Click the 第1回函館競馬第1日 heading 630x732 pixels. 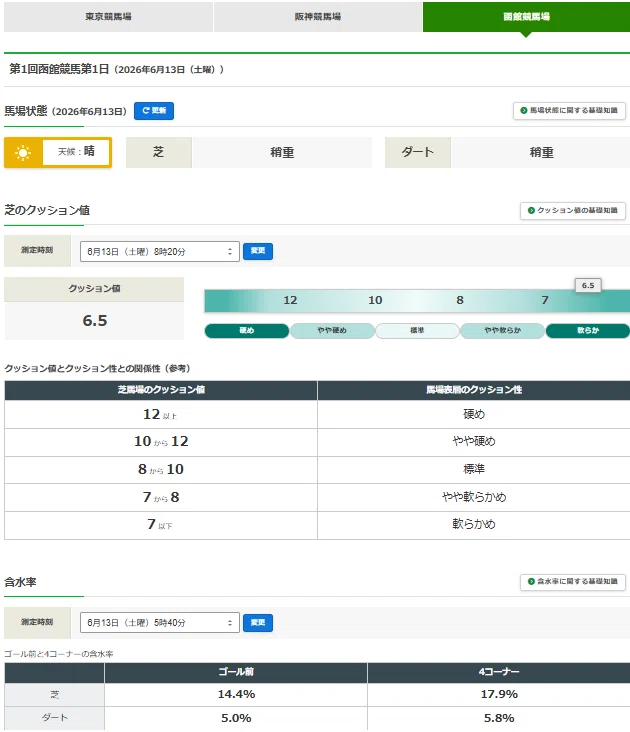click(x=59, y=69)
